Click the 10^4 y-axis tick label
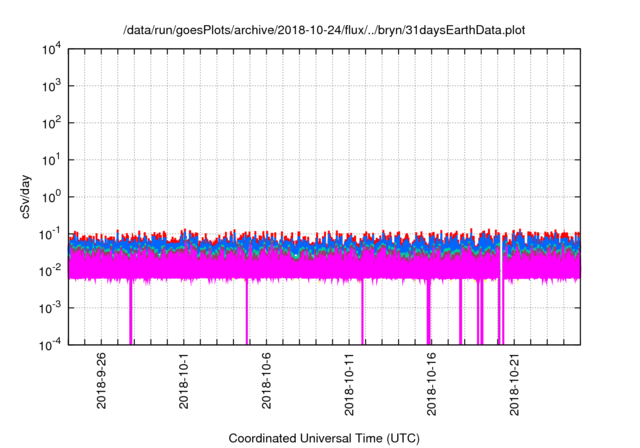Screen dimensions: 640x448 coord(53,50)
